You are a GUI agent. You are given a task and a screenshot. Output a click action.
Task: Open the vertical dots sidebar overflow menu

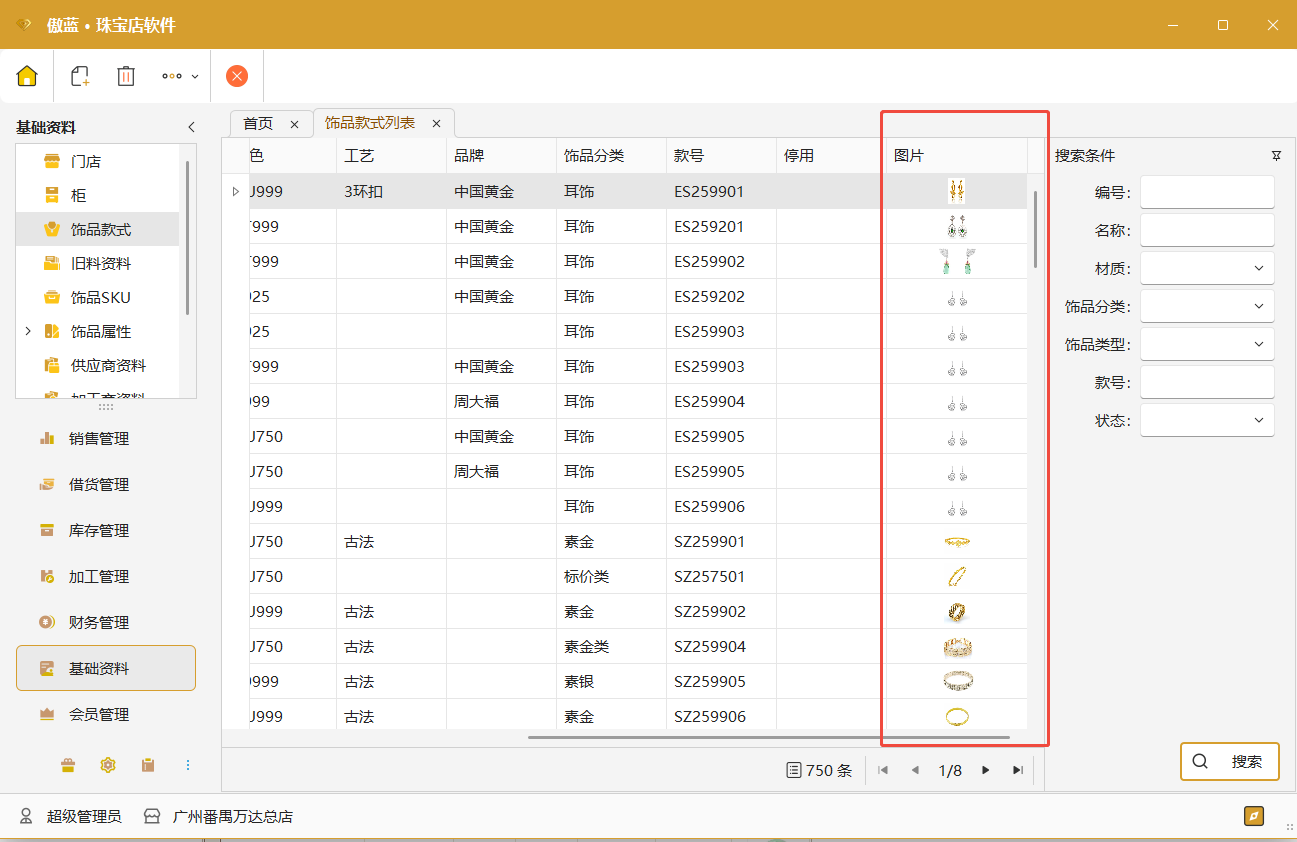click(188, 765)
